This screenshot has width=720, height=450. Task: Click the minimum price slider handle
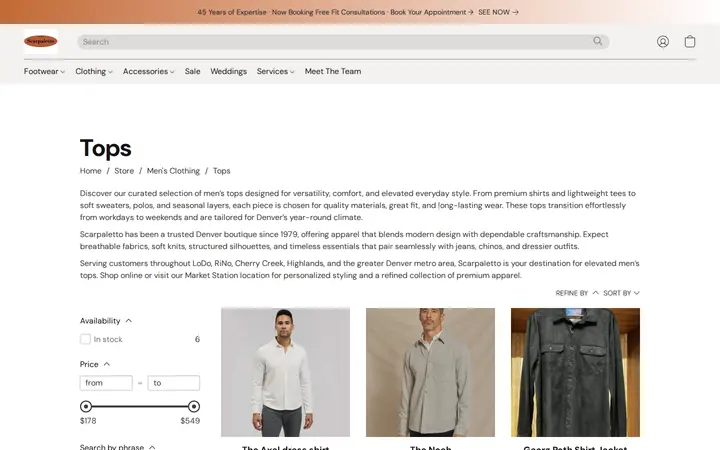tap(86, 406)
